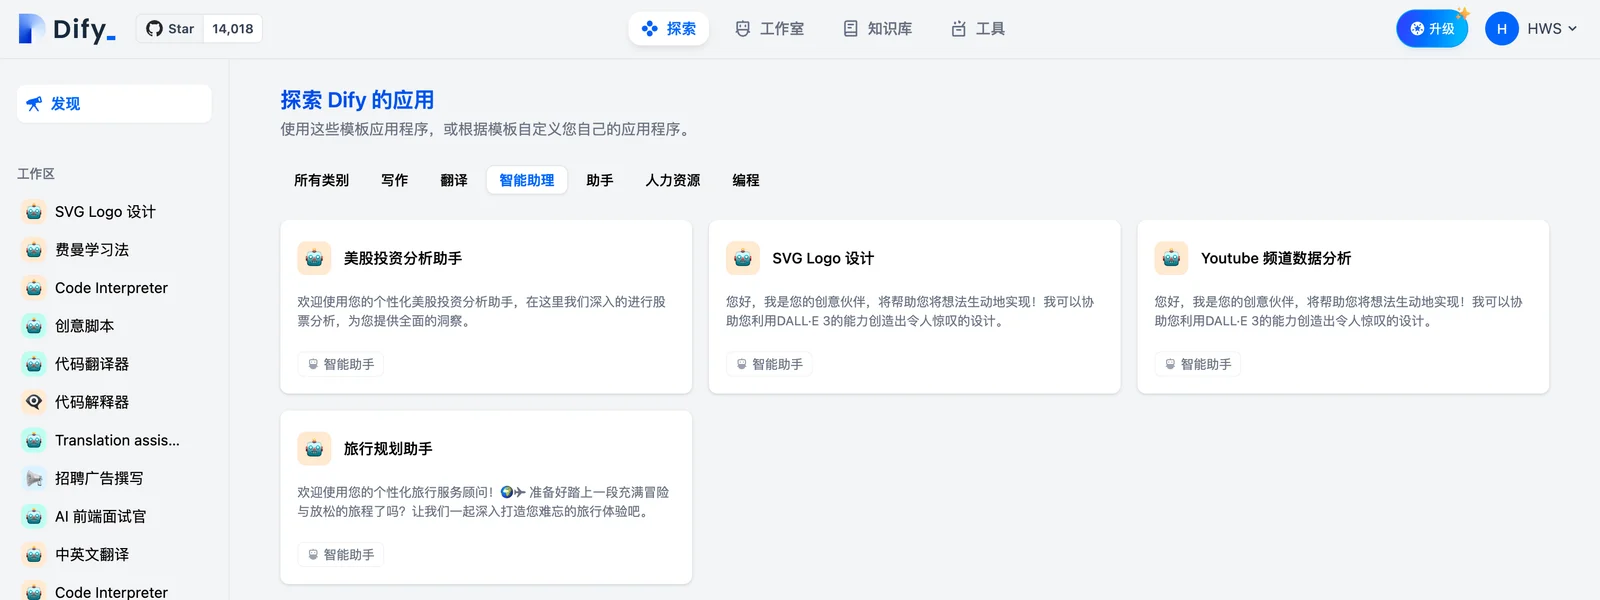Click the 美股投资分析助手 robot icon

[x=314, y=258]
